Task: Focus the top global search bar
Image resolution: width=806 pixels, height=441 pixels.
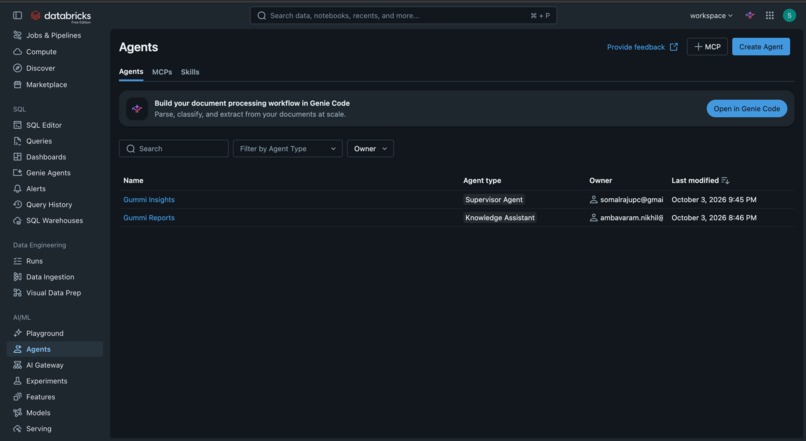Action: 403,15
